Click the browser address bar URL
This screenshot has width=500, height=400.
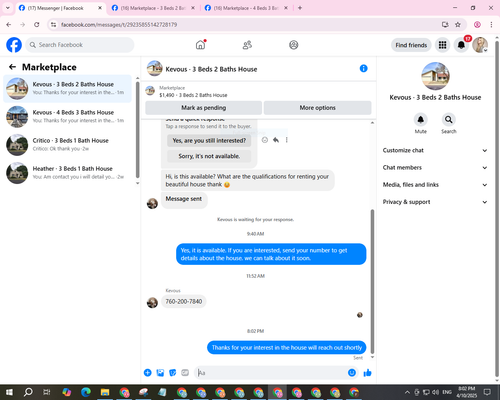click(x=119, y=25)
